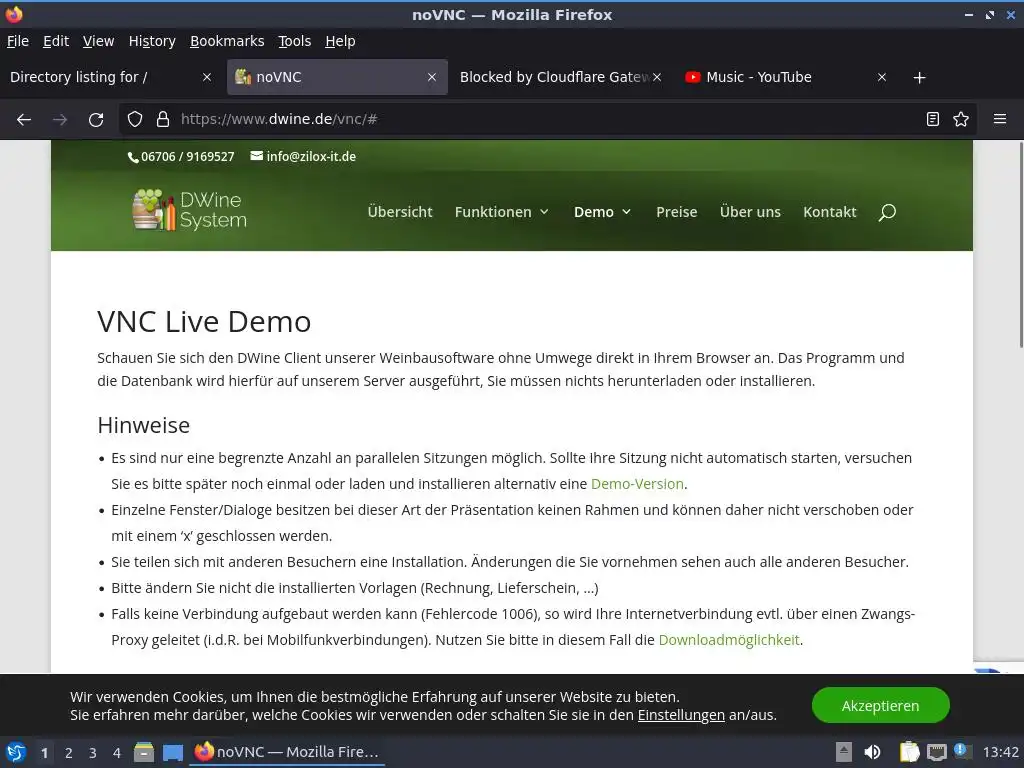Open the Preise page
The image size is (1024, 768).
(677, 212)
